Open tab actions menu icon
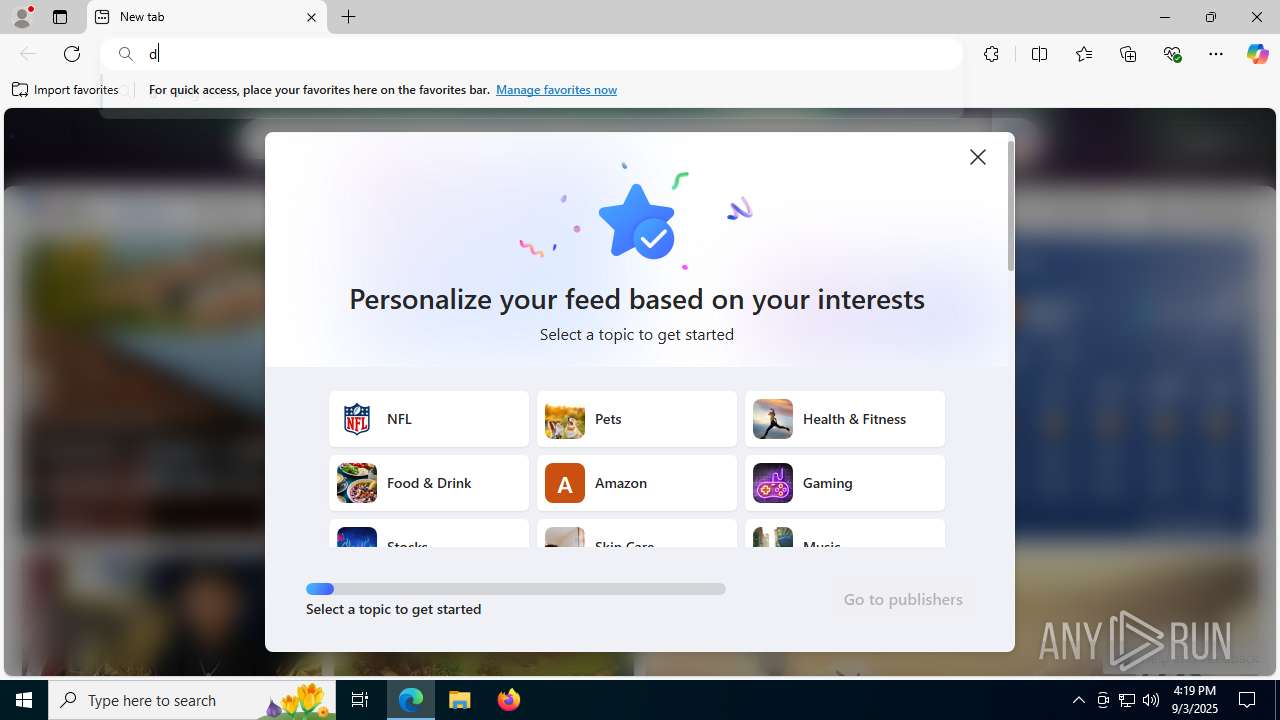Image resolution: width=1280 pixels, height=720 pixels. click(60, 17)
